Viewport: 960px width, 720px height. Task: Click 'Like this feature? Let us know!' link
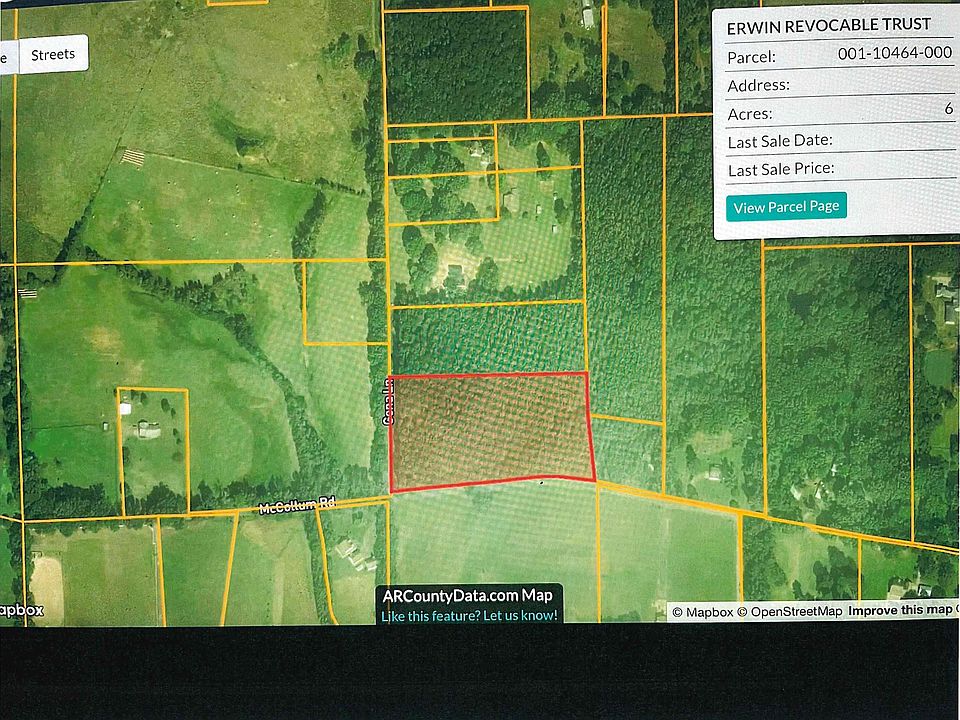469,615
